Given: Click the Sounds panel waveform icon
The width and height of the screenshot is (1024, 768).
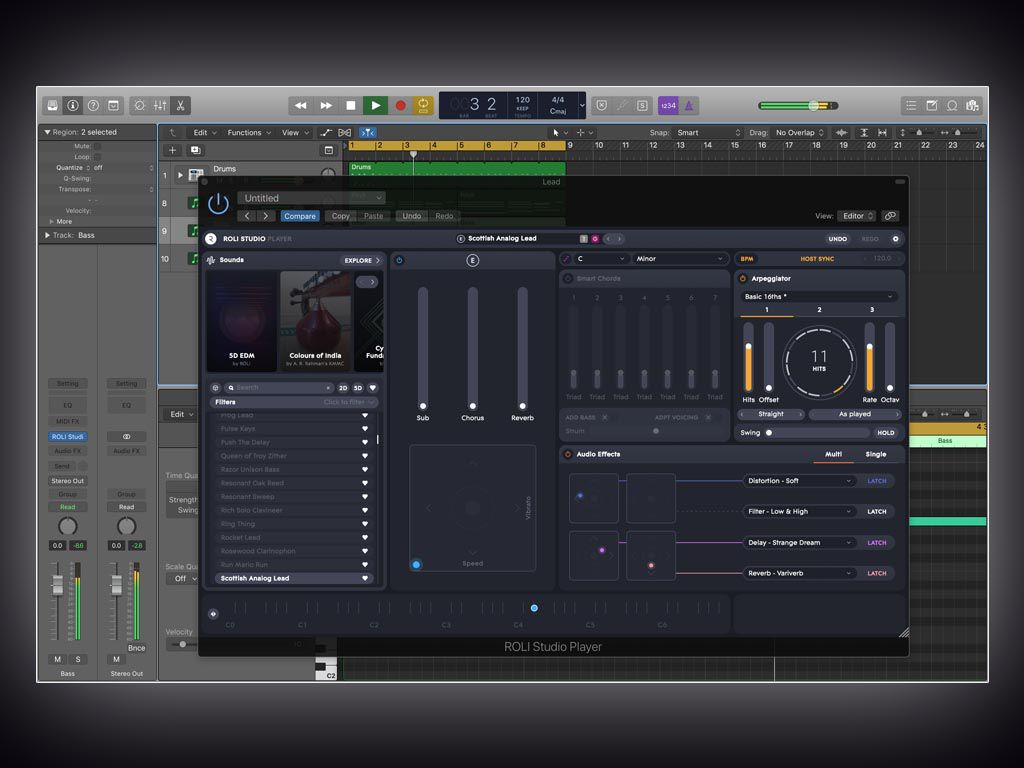Looking at the screenshot, I should coord(211,259).
